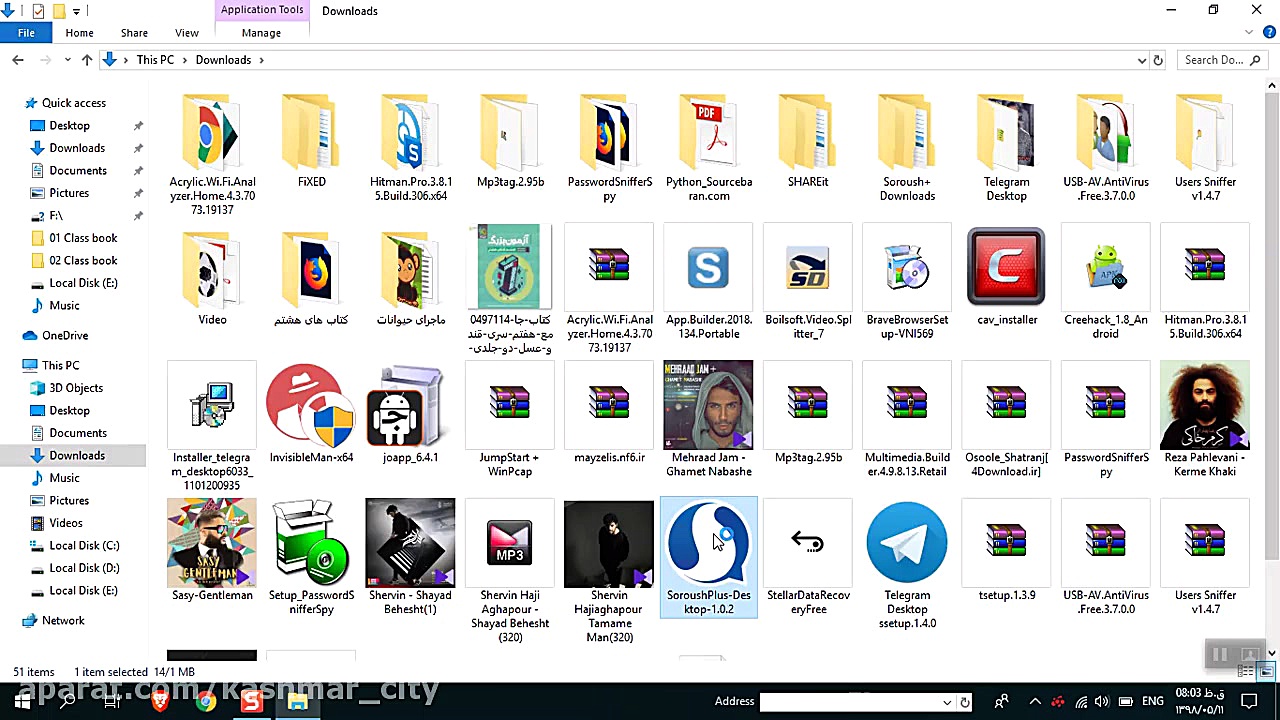Open the Recent locations dropdown arrow

pyautogui.click(x=68, y=60)
